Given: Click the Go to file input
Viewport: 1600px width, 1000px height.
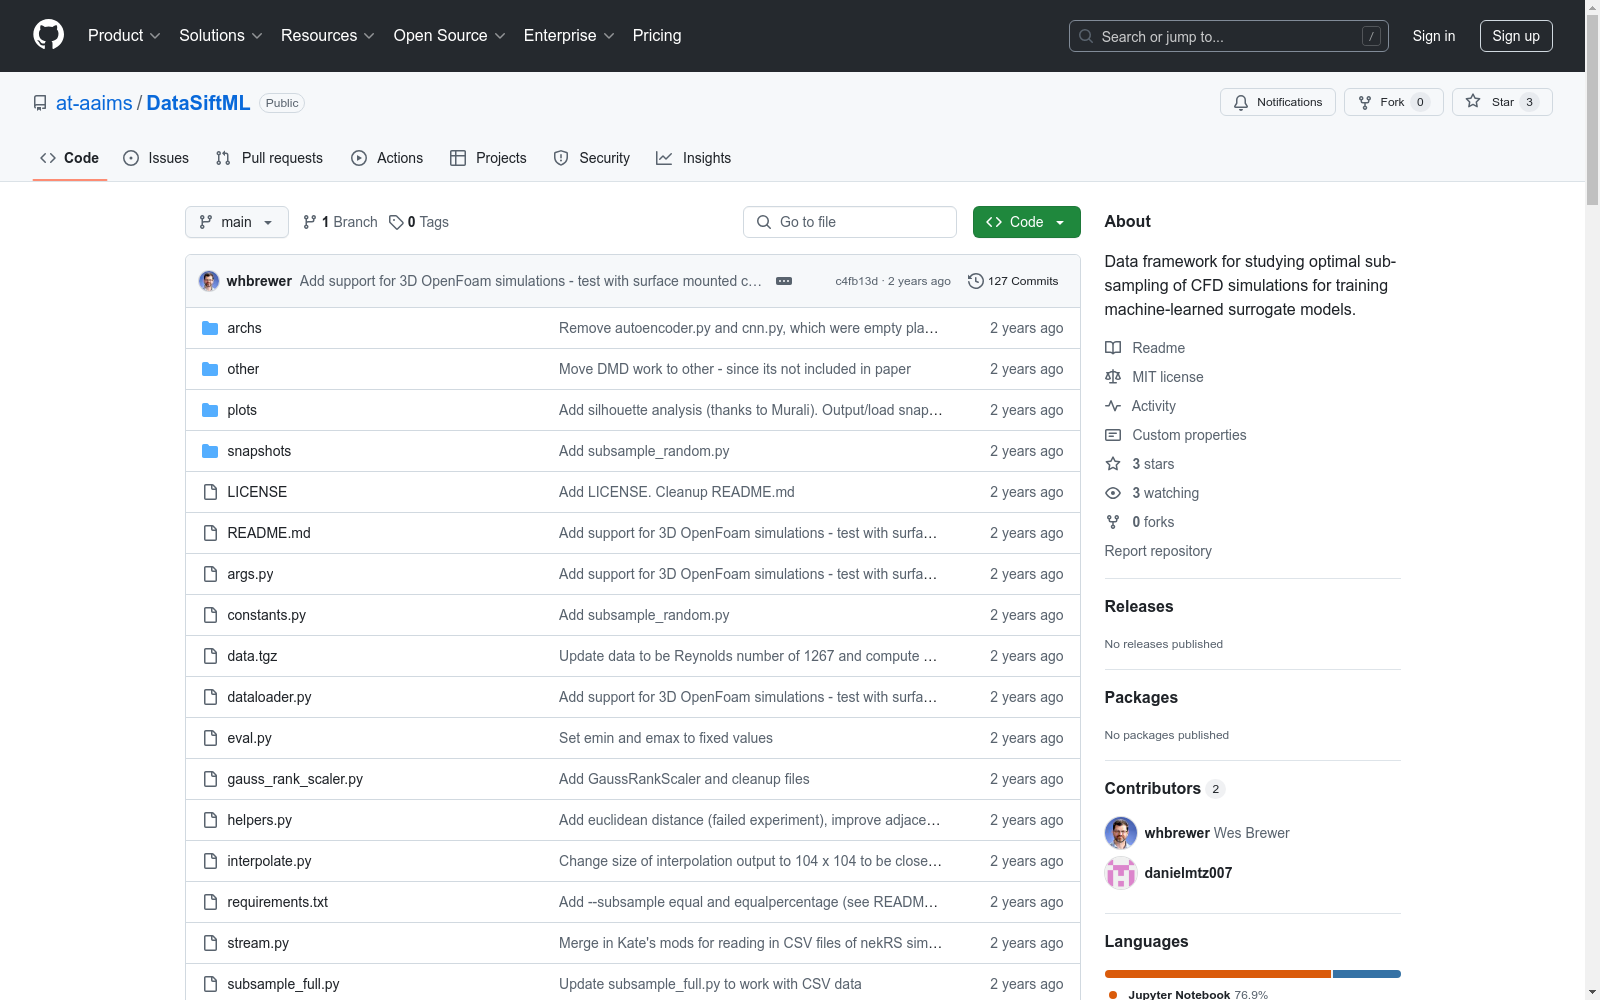Looking at the screenshot, I should point(850,222).
